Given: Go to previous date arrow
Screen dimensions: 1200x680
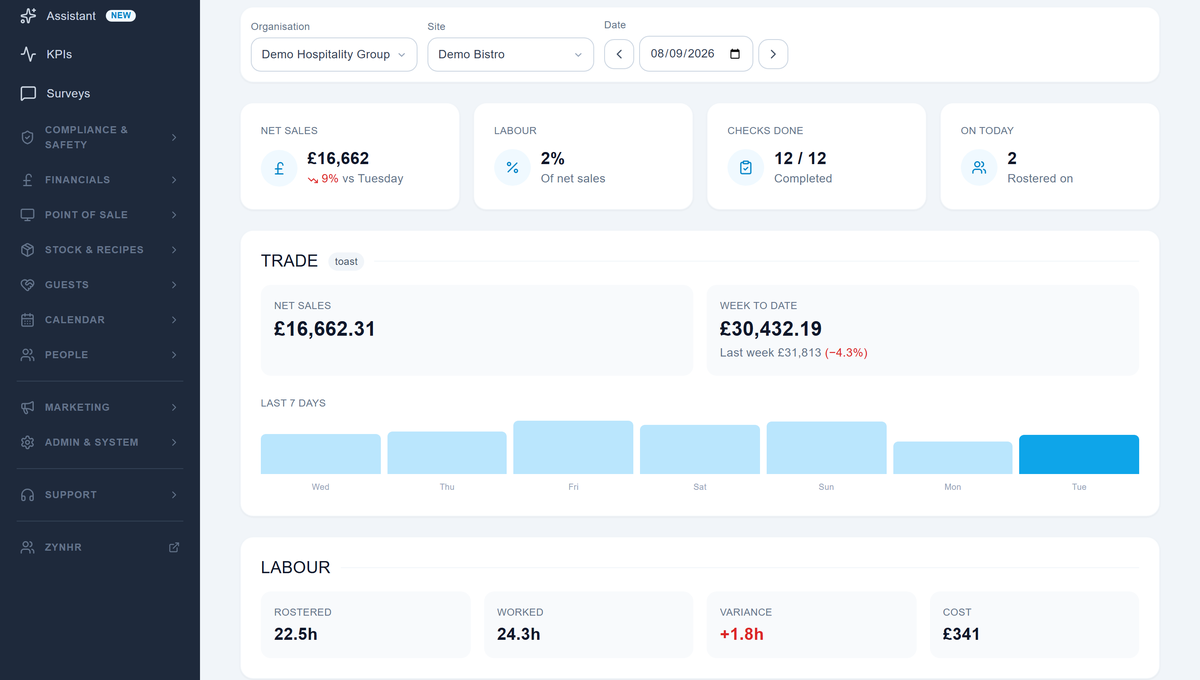Looking at the screenshot, I should (619, 54).
